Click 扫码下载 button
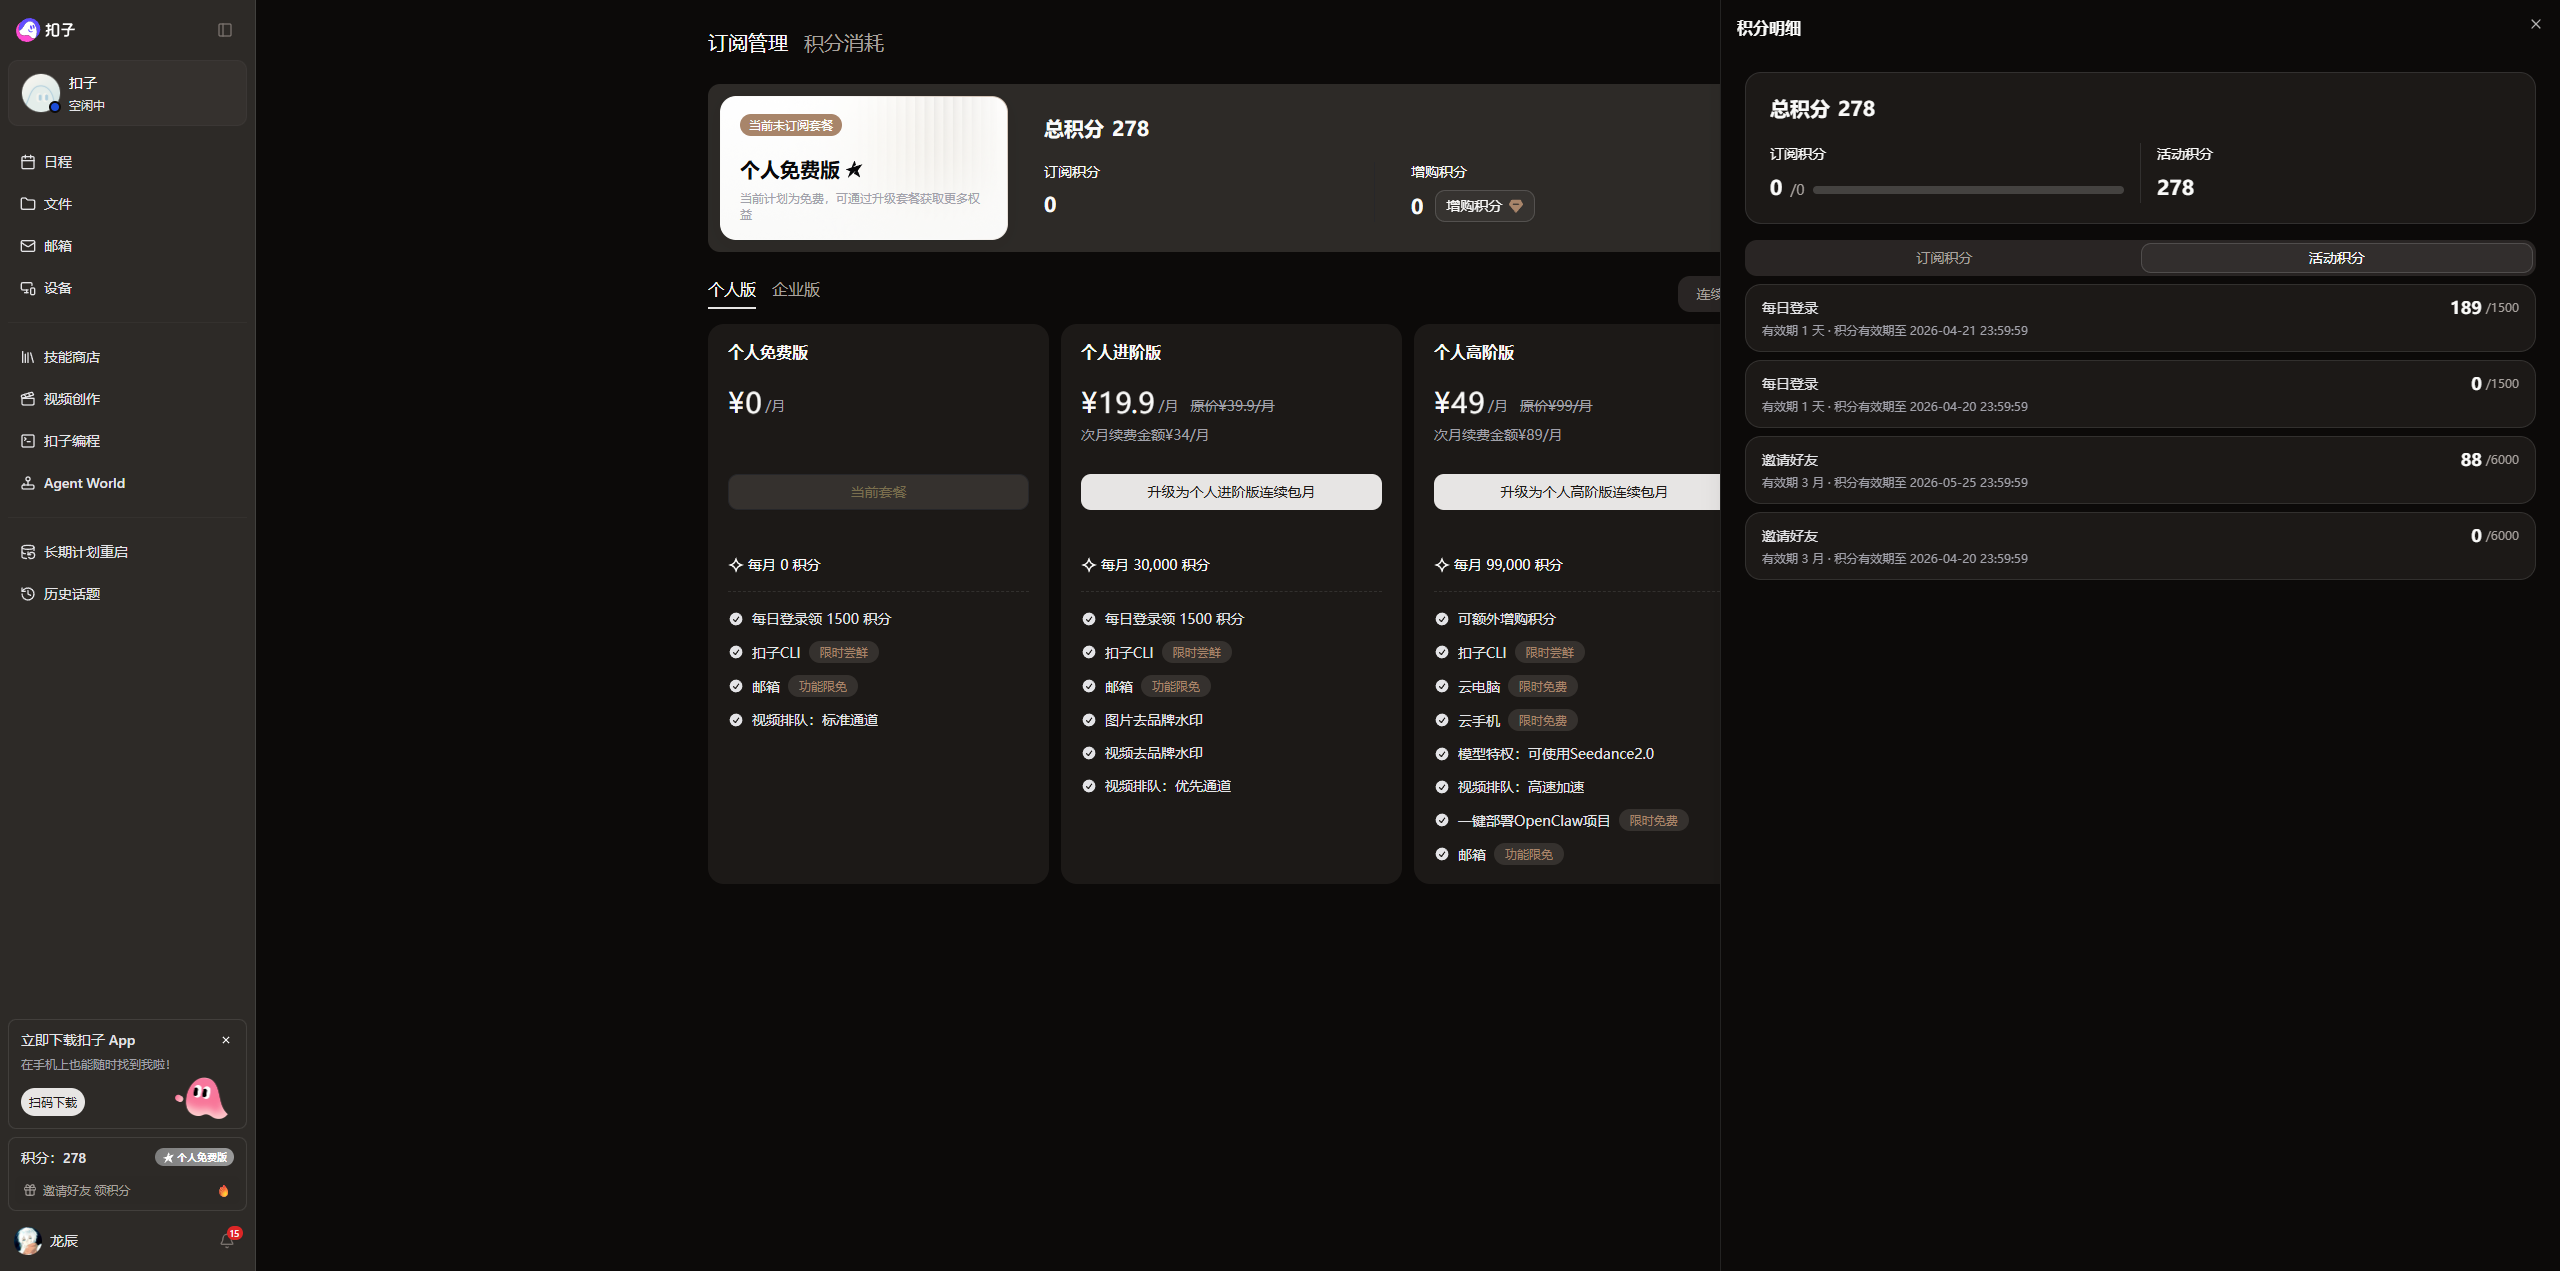 click(x=53, y=1102)
